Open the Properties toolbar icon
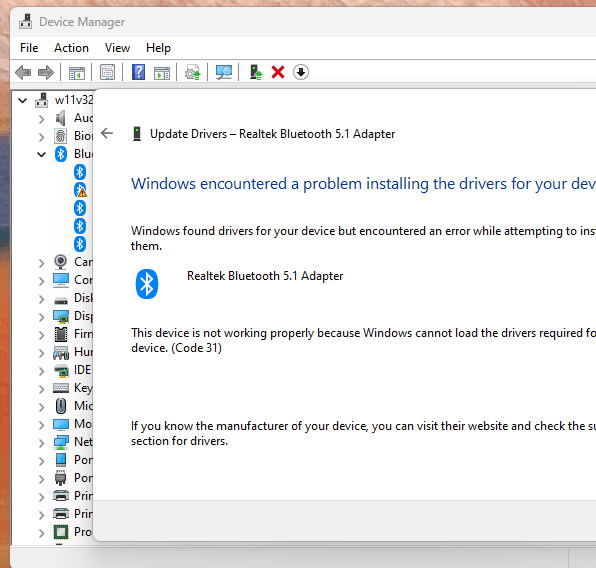The image size is (596, 568). [108, 72]
